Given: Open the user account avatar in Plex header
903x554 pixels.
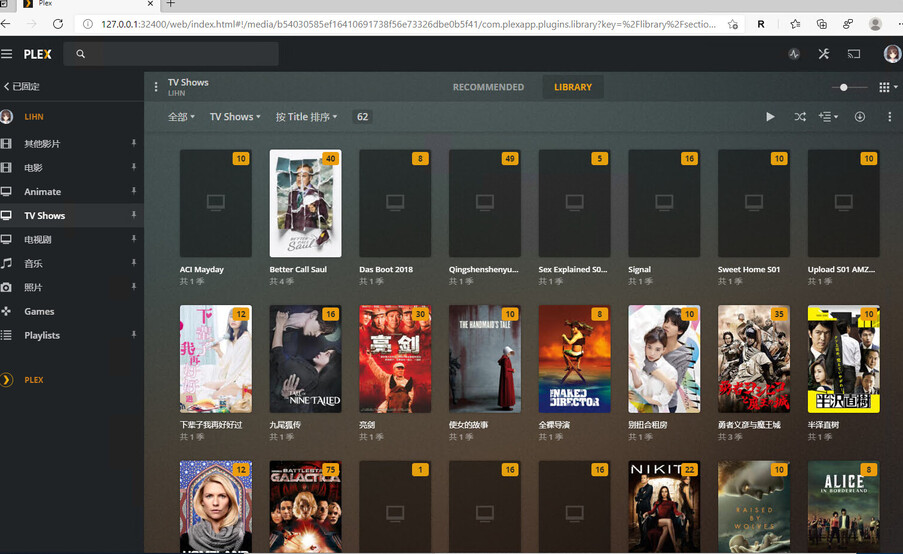Looking at the screenshot, I should coord(892,54).
